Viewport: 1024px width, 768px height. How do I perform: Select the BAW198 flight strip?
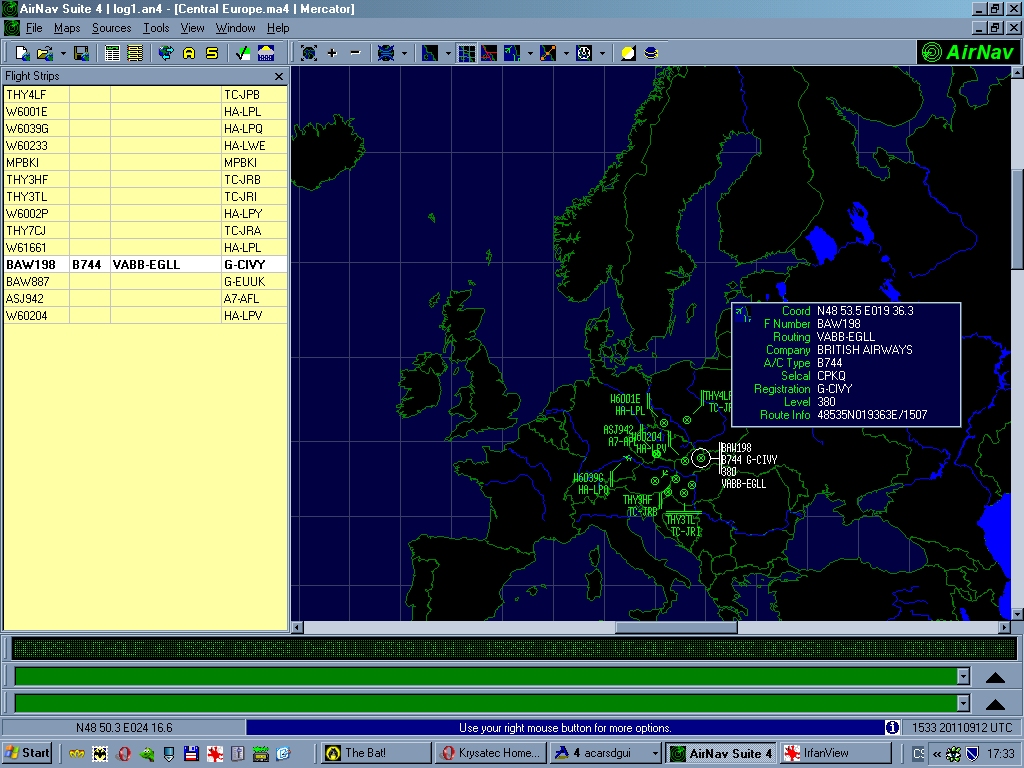click(145, 264)
